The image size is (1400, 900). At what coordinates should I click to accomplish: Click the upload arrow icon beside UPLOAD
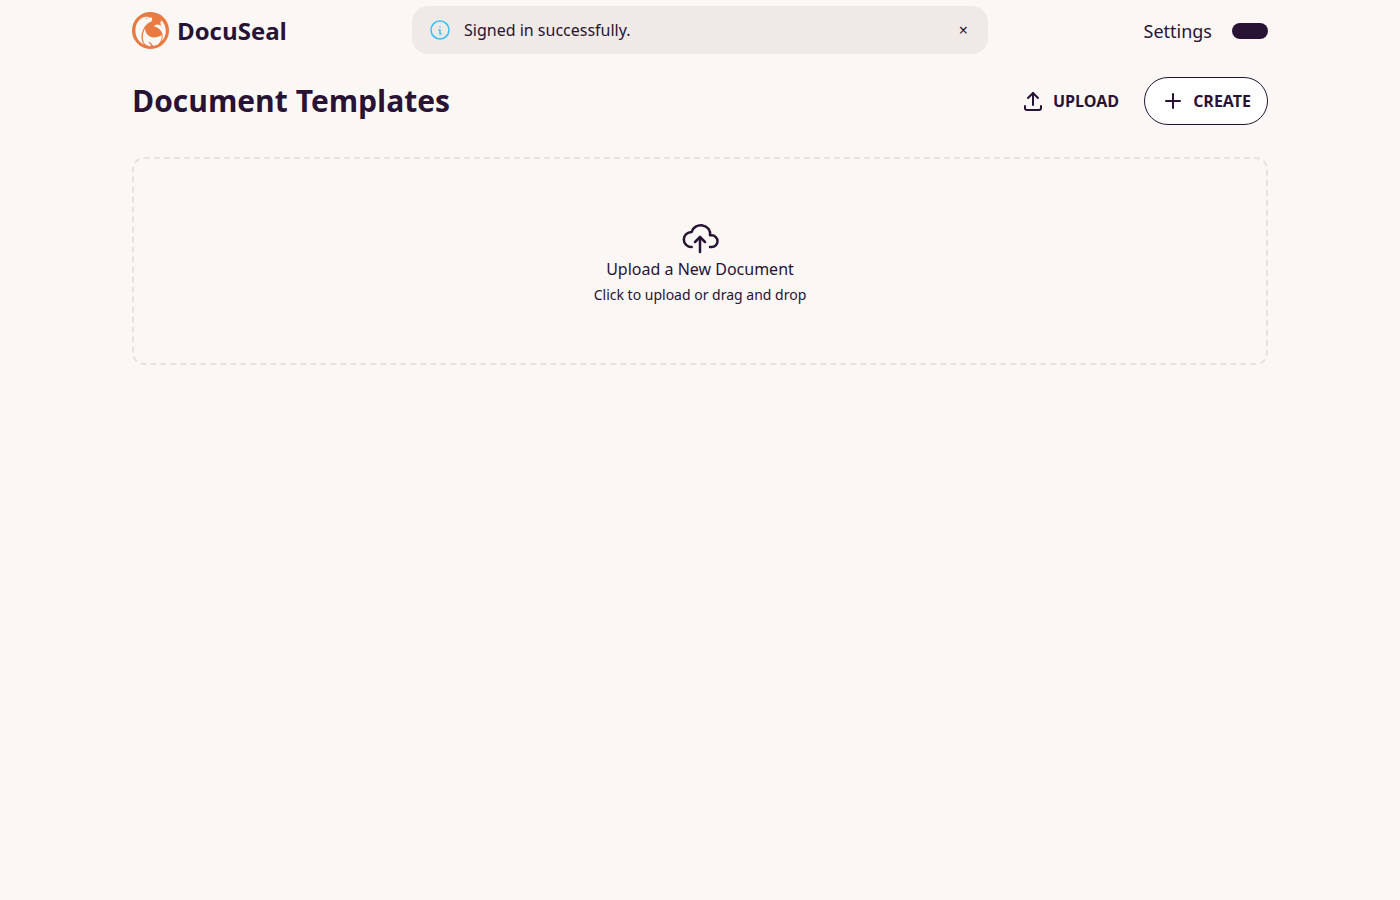pyautogui.click(x=1033, y=101)
